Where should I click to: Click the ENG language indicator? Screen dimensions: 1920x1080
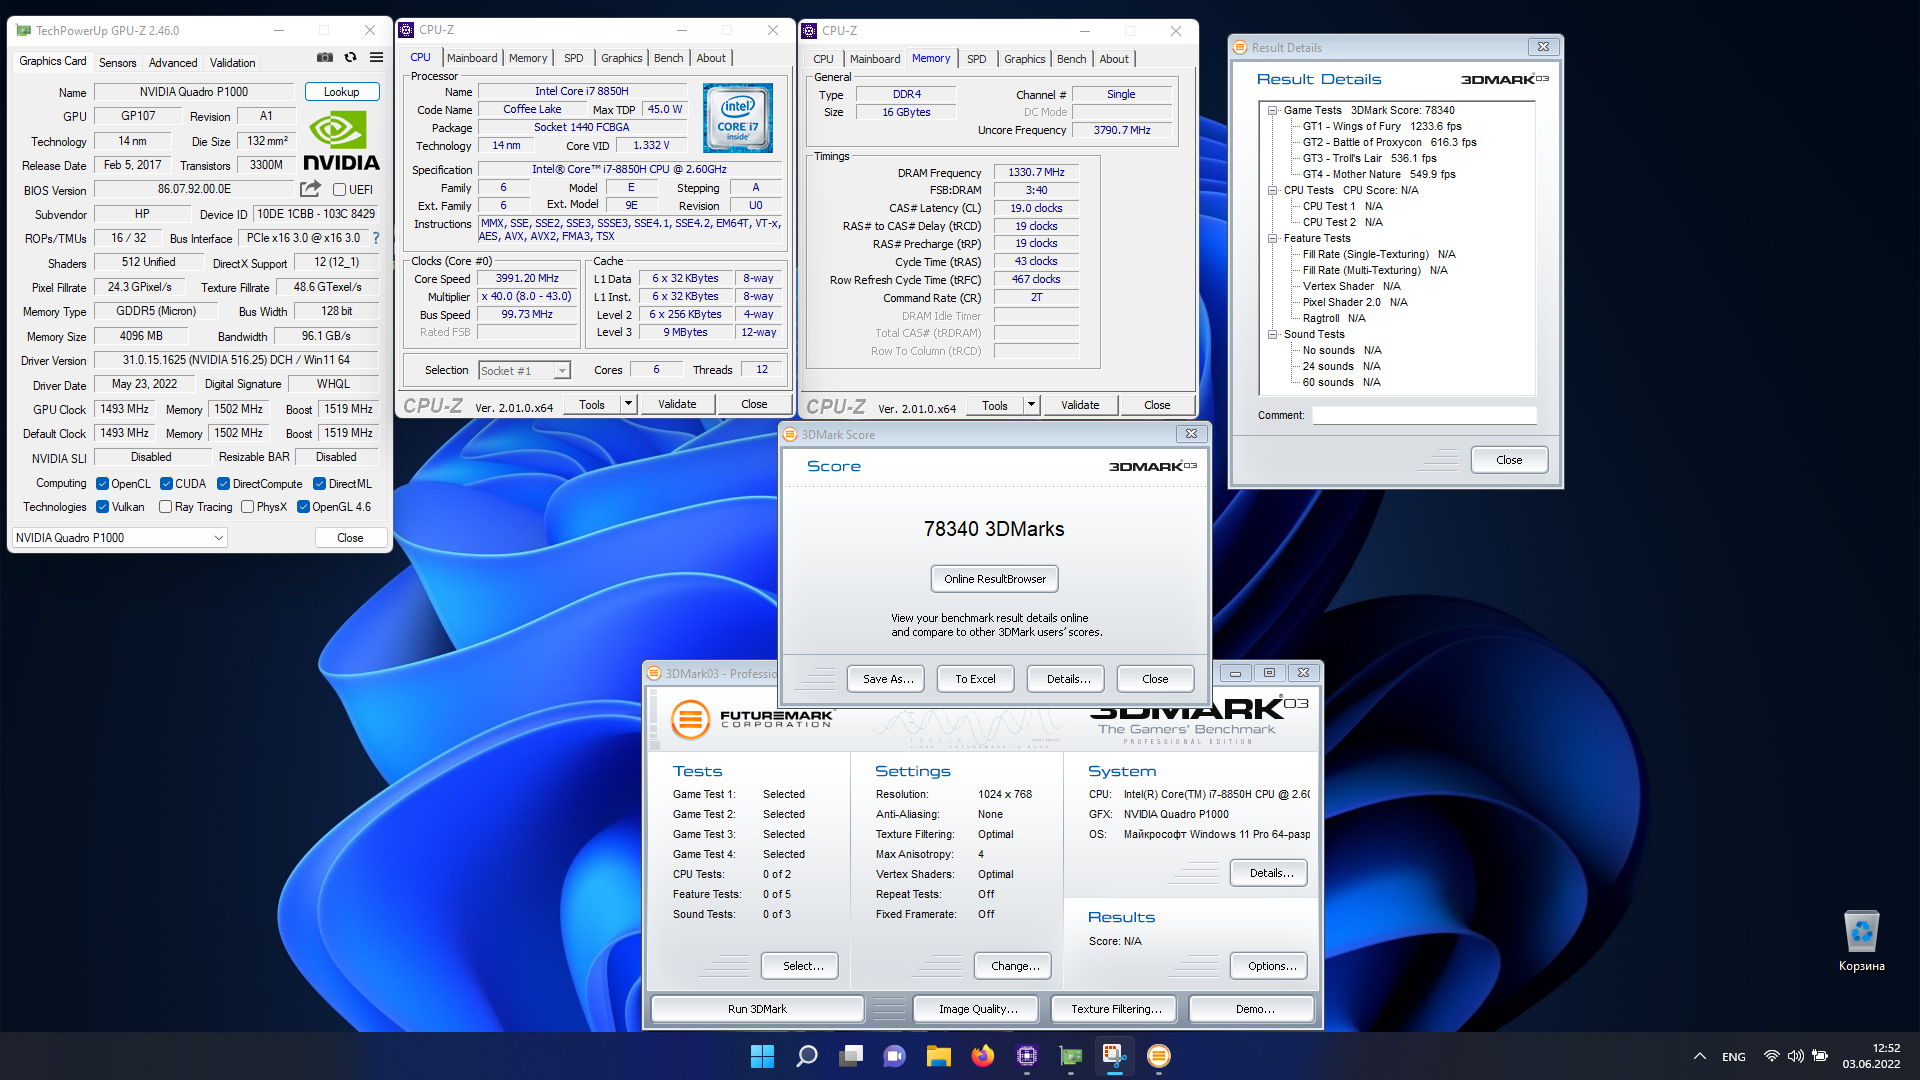pyautogui.click(x=1734, y=1057)
